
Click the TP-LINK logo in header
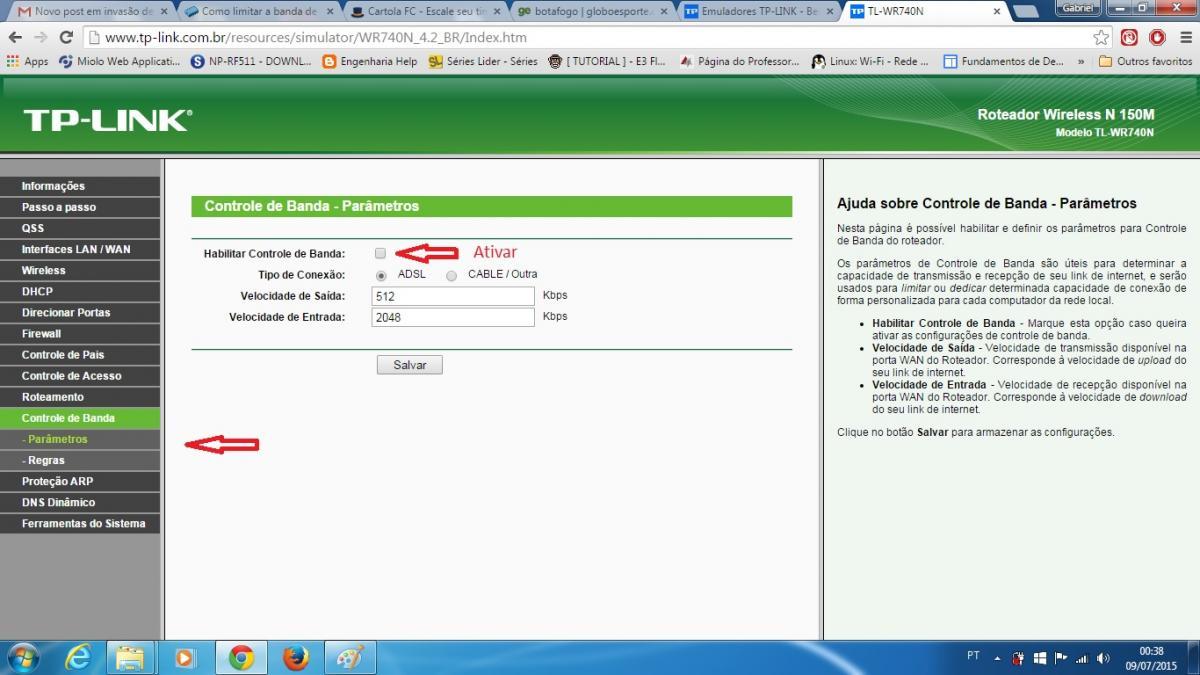[107, 121]
